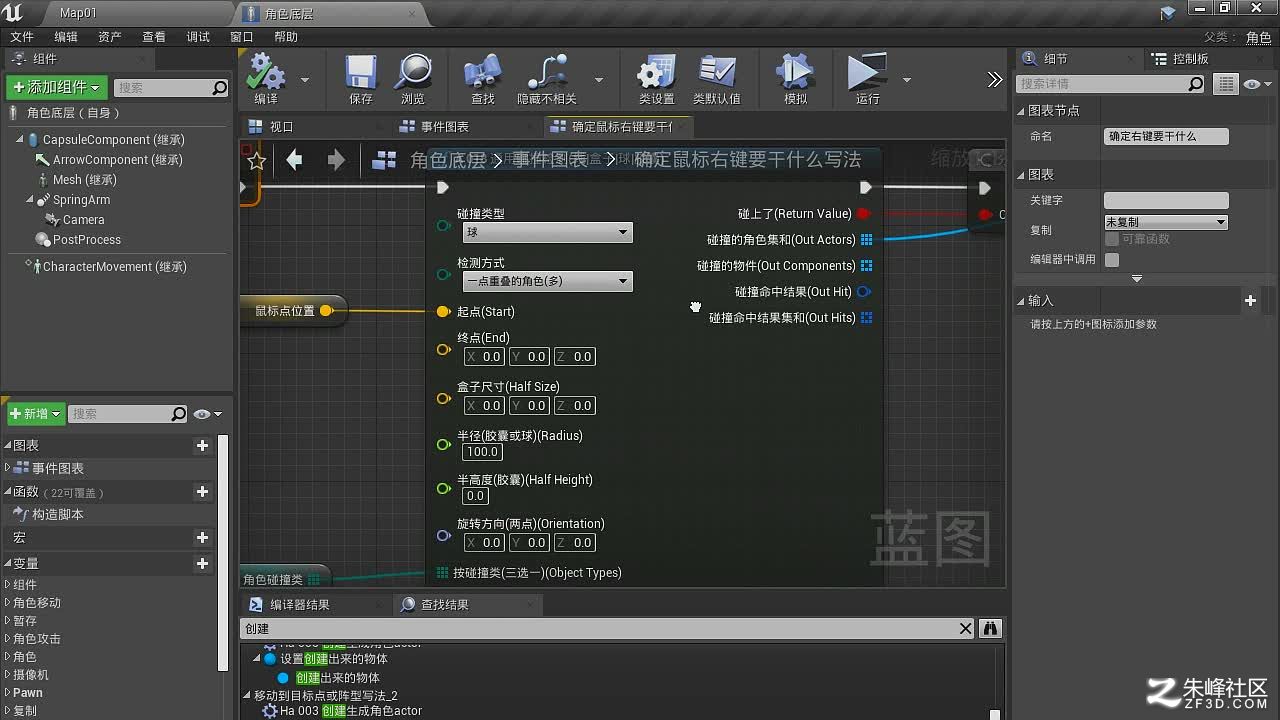This screenshot has width=1280, height=720.
Task: Click the 鼠标点位置 variable node
Action: coord(292,311)
